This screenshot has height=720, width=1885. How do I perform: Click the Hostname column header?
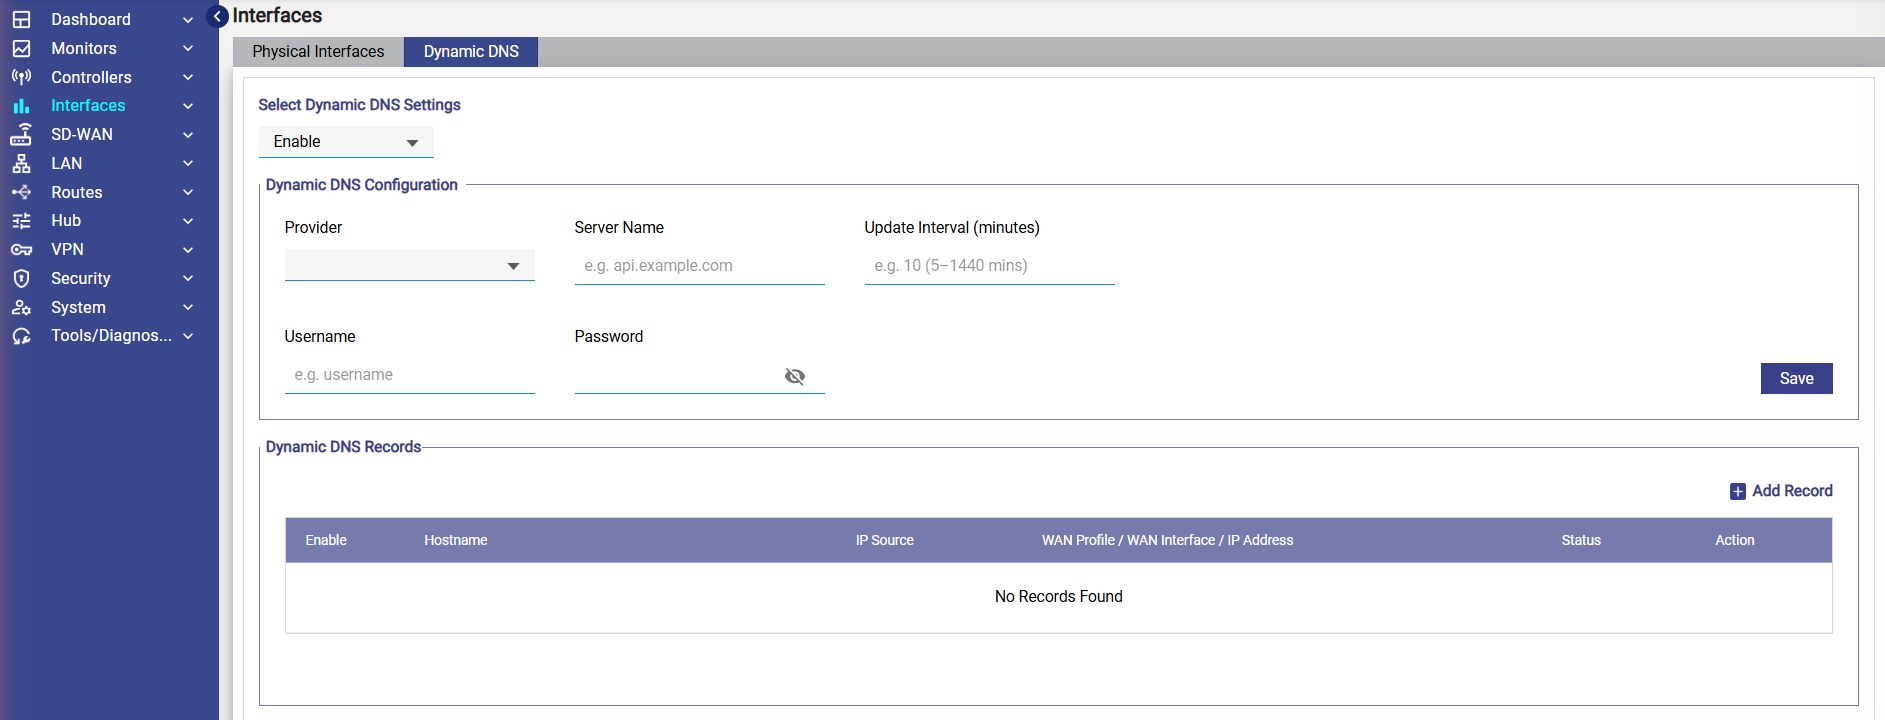coord(456,540)
